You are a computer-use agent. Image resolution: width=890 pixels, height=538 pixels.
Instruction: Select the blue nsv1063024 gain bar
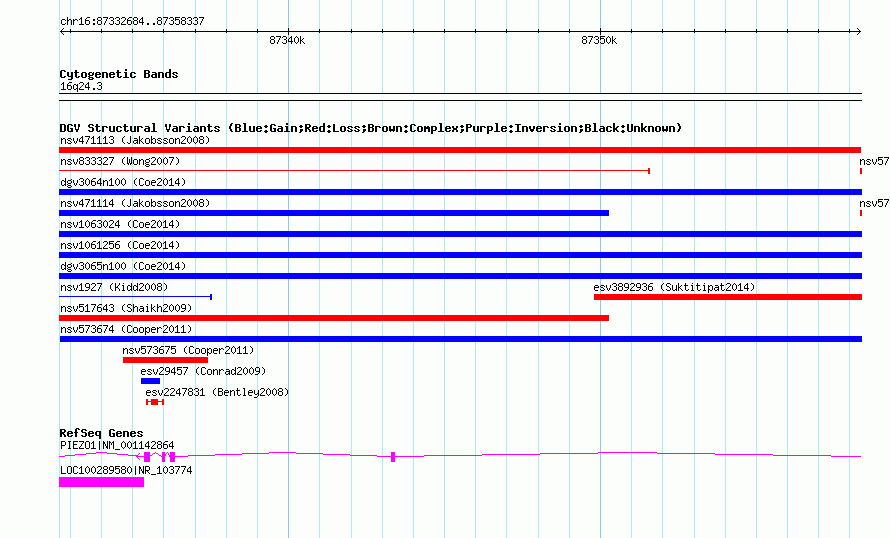coord(460,234)
